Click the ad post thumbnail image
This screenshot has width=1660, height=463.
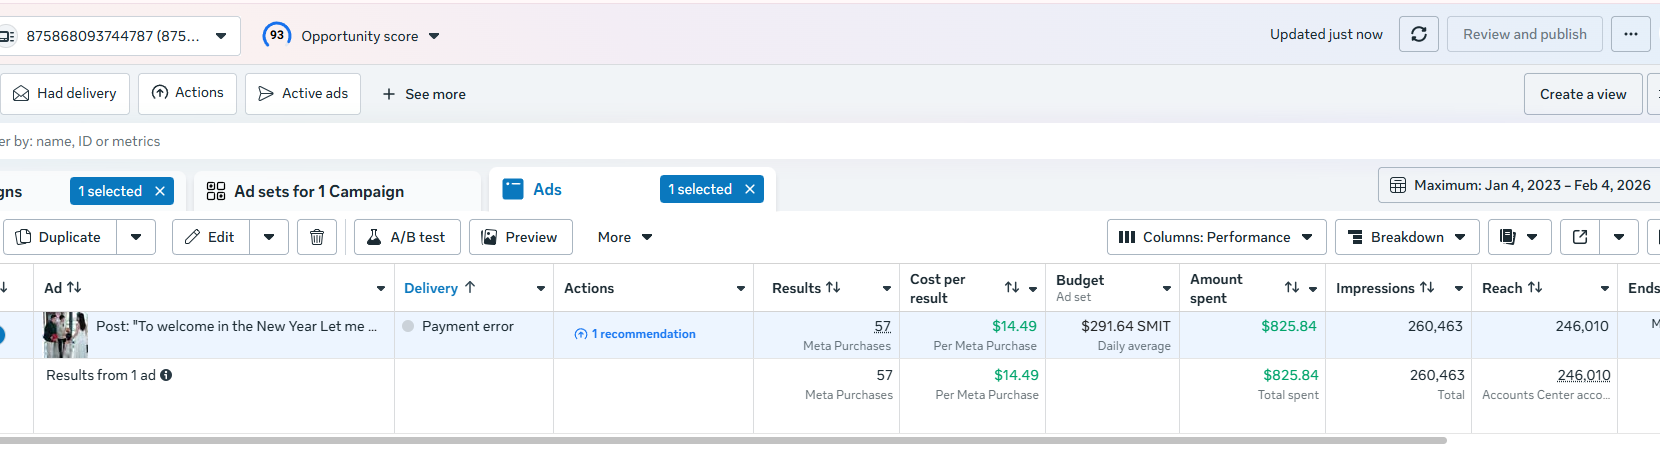[66, 335]
